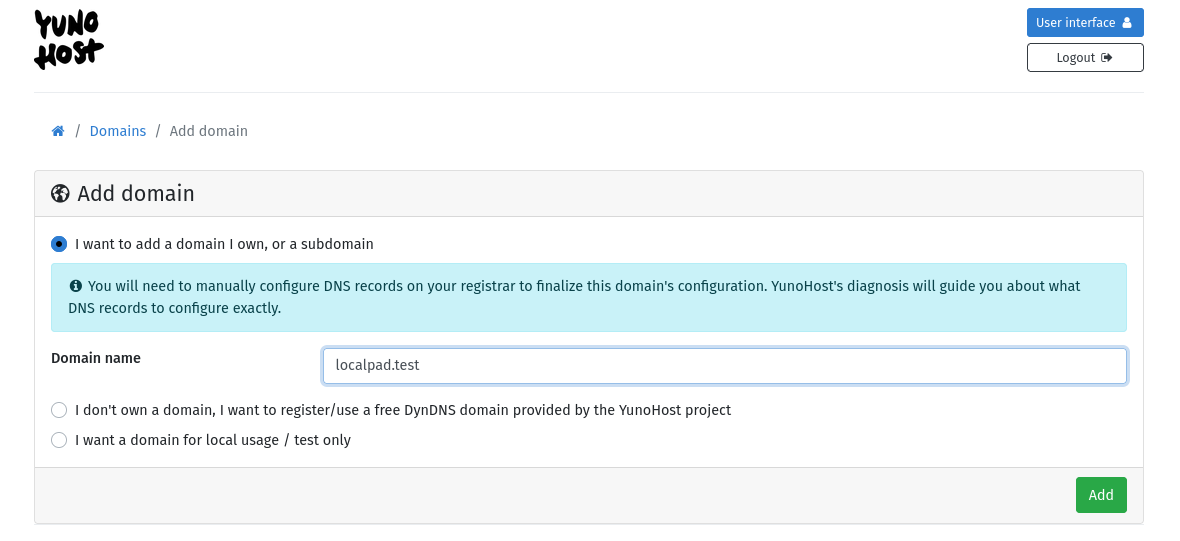Go to the Domains breadcrumb link
Screen dimensions: 1180x541
(x=117, y=131)
